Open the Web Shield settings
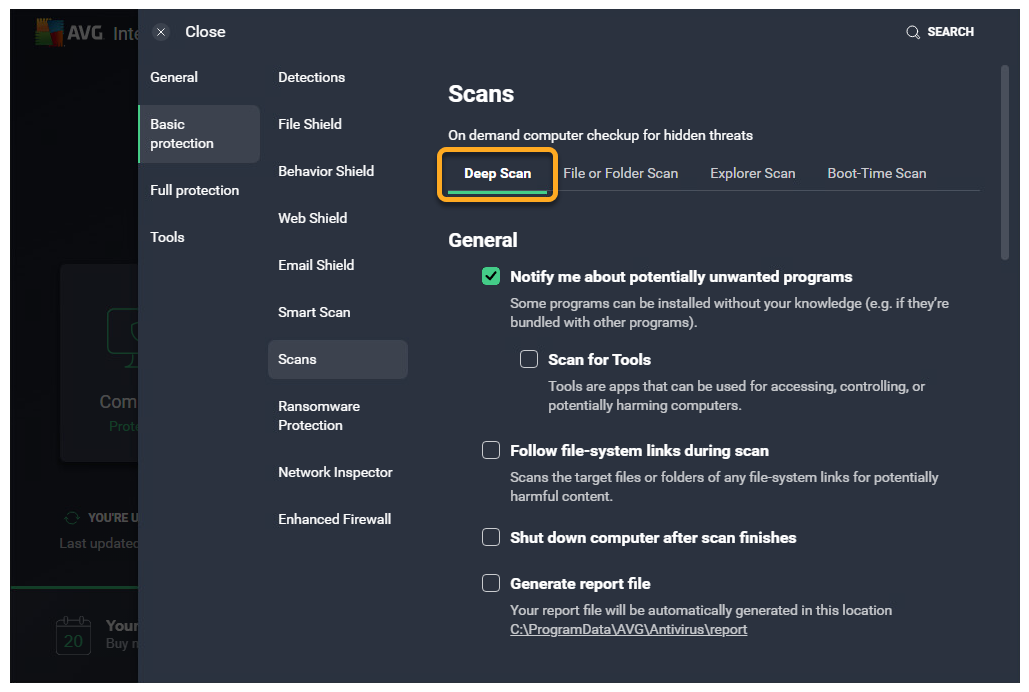 312,219
